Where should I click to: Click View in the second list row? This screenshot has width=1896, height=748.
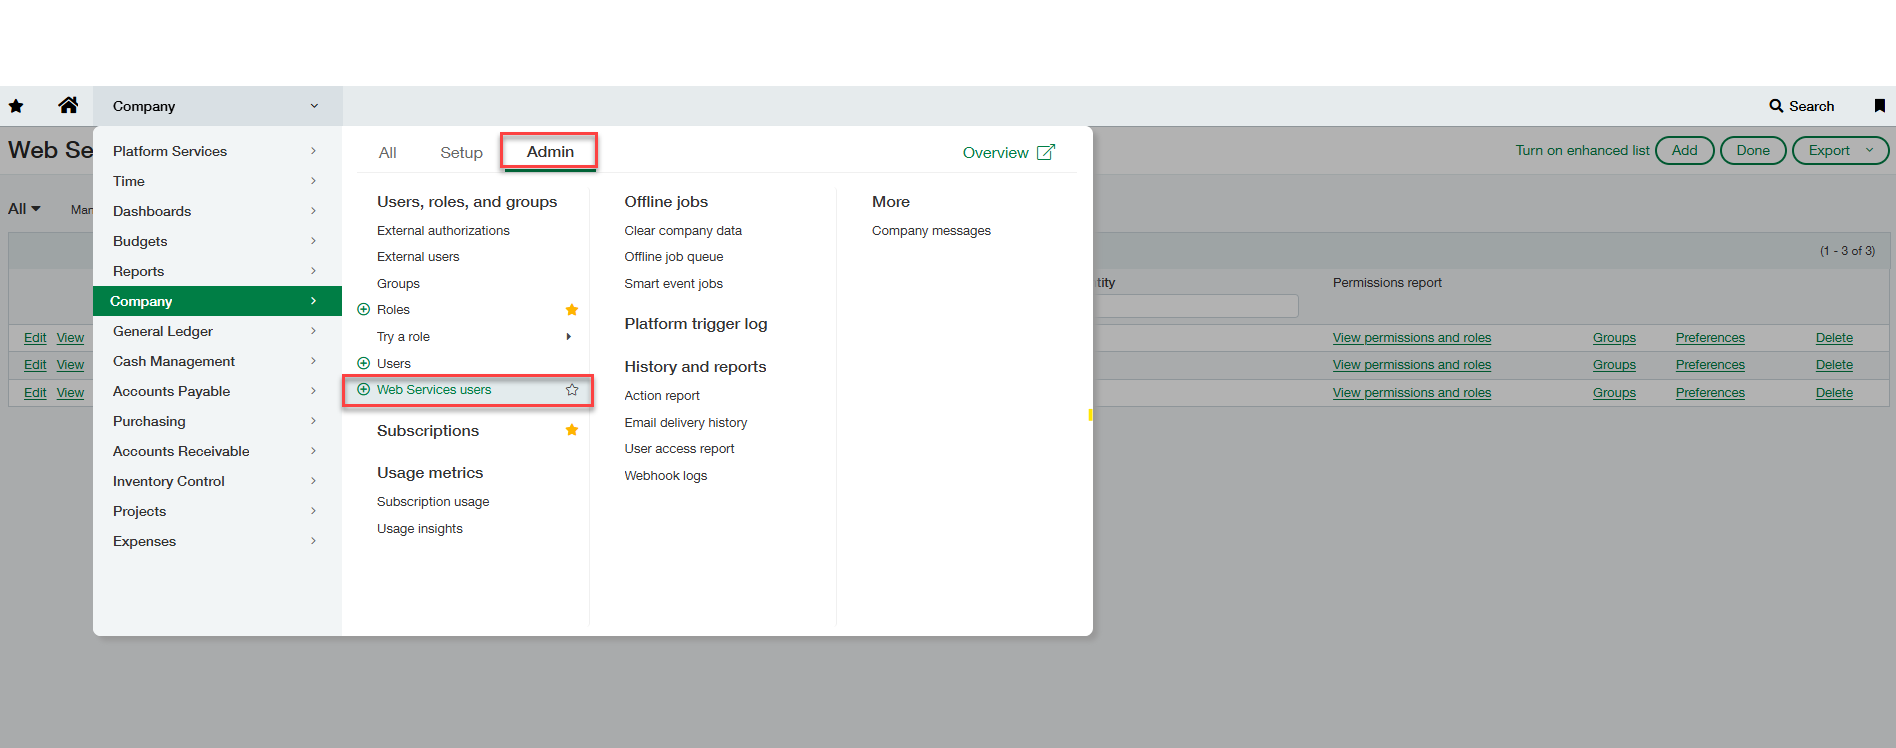pyautogui.click(x=70, y=365)
